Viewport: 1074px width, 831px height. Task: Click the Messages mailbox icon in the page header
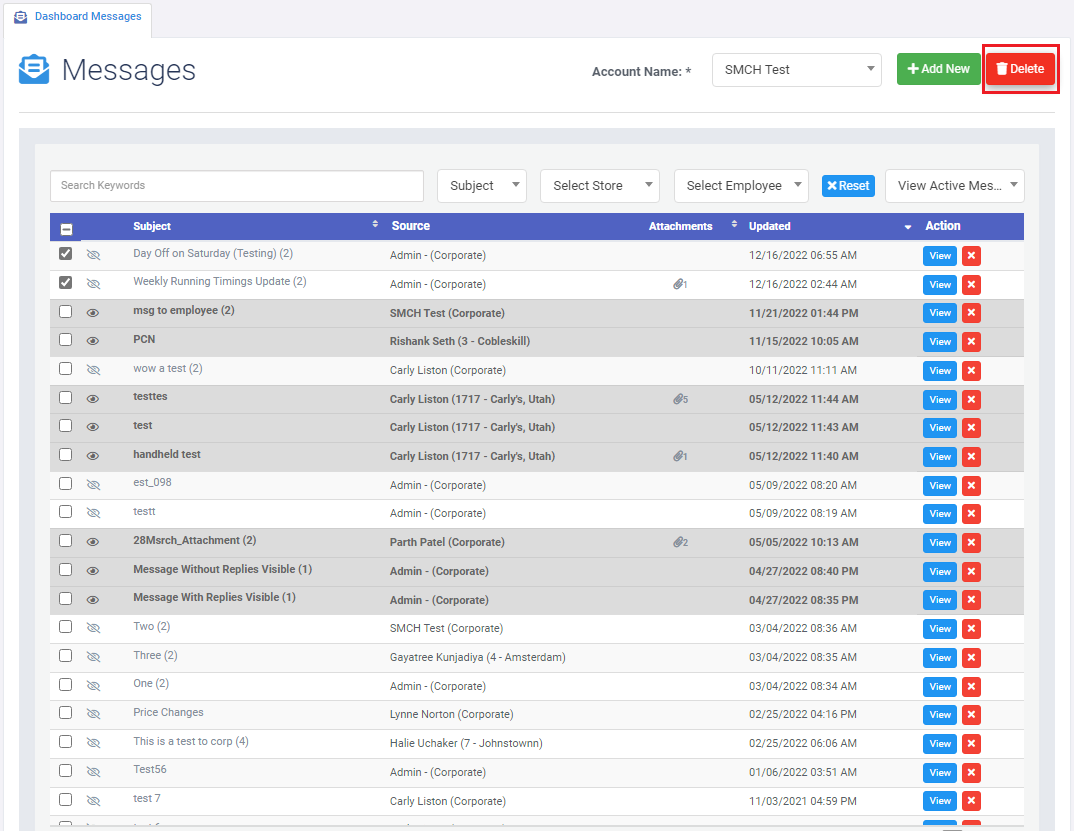(33, 68)
